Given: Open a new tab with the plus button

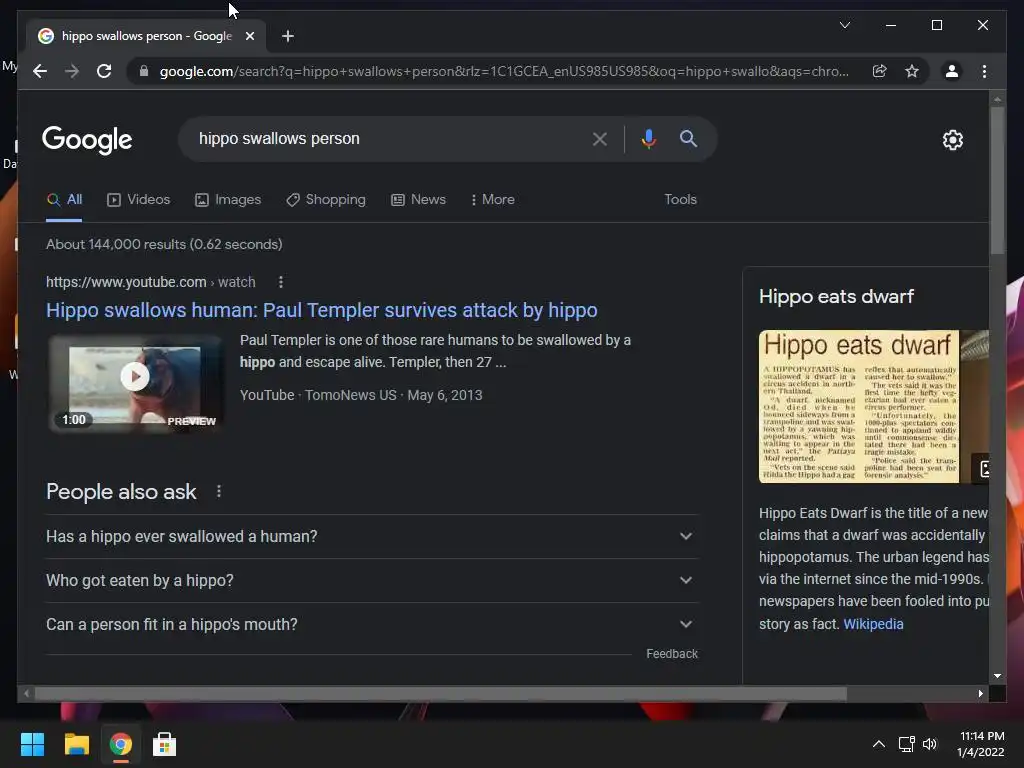Looking at the screenshot, I should coord(287,36).
